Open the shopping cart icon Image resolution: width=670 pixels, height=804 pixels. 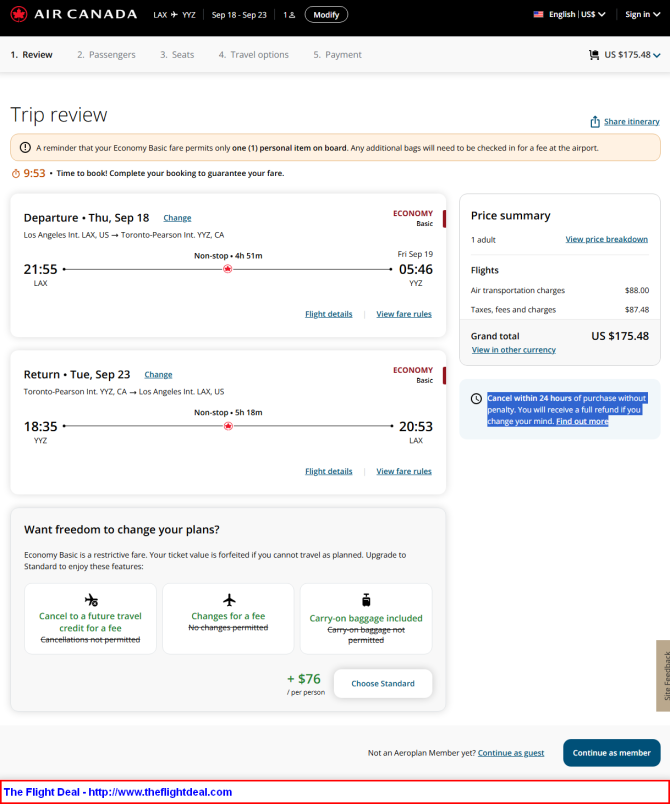tap(594, 55)
